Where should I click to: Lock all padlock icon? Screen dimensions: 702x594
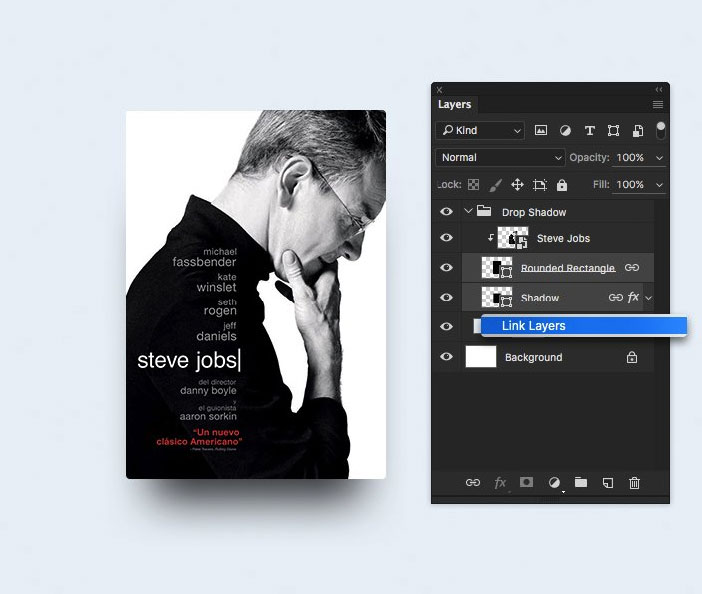coord(562,184)
